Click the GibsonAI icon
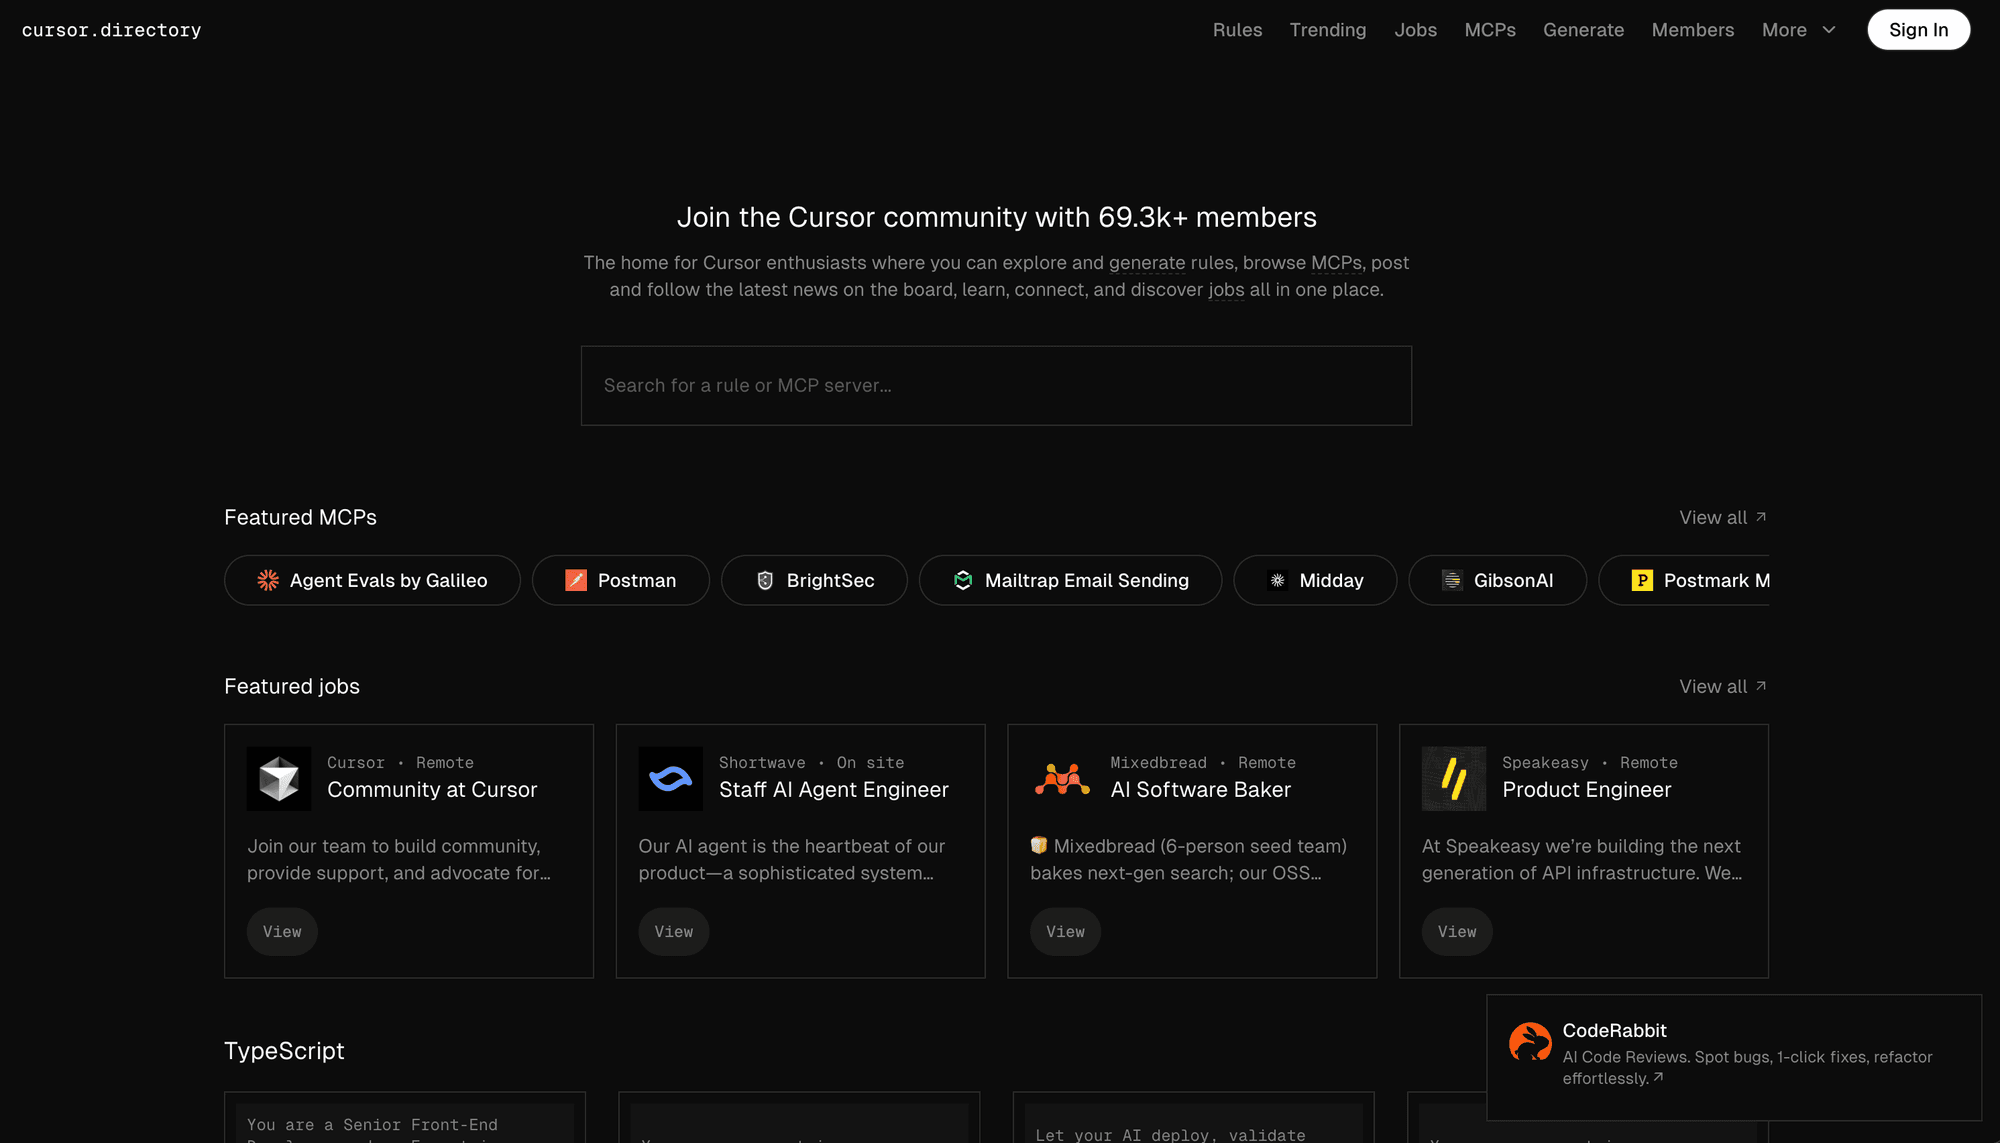This screenshot has height=1143, width=2000. click(1450, 580)
